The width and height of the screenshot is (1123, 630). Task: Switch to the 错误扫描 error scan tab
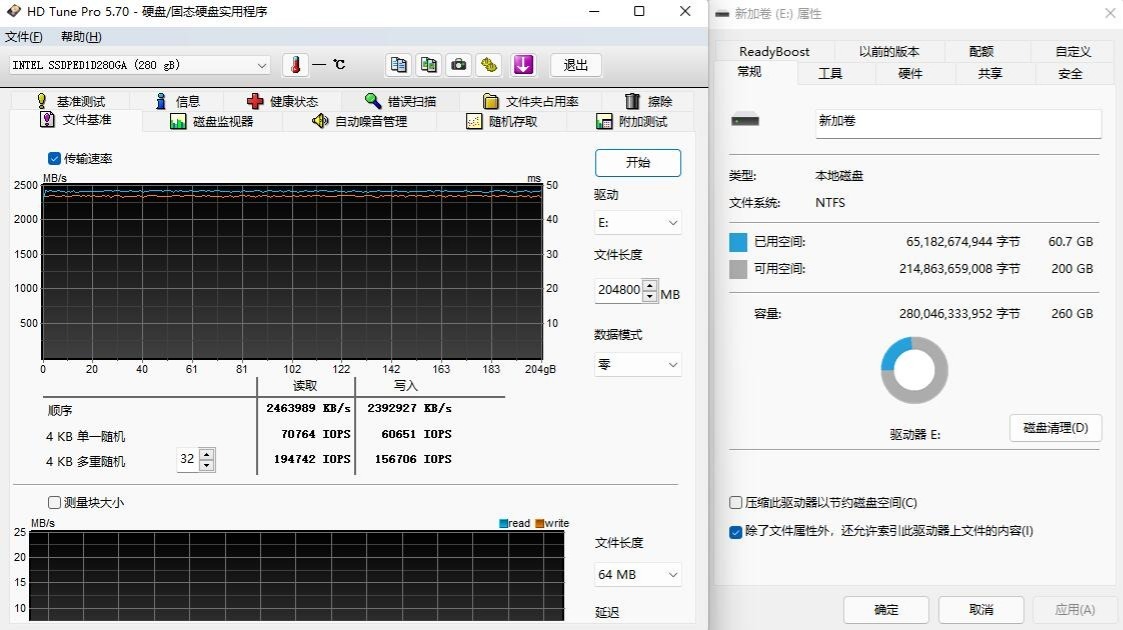(400, 101)
